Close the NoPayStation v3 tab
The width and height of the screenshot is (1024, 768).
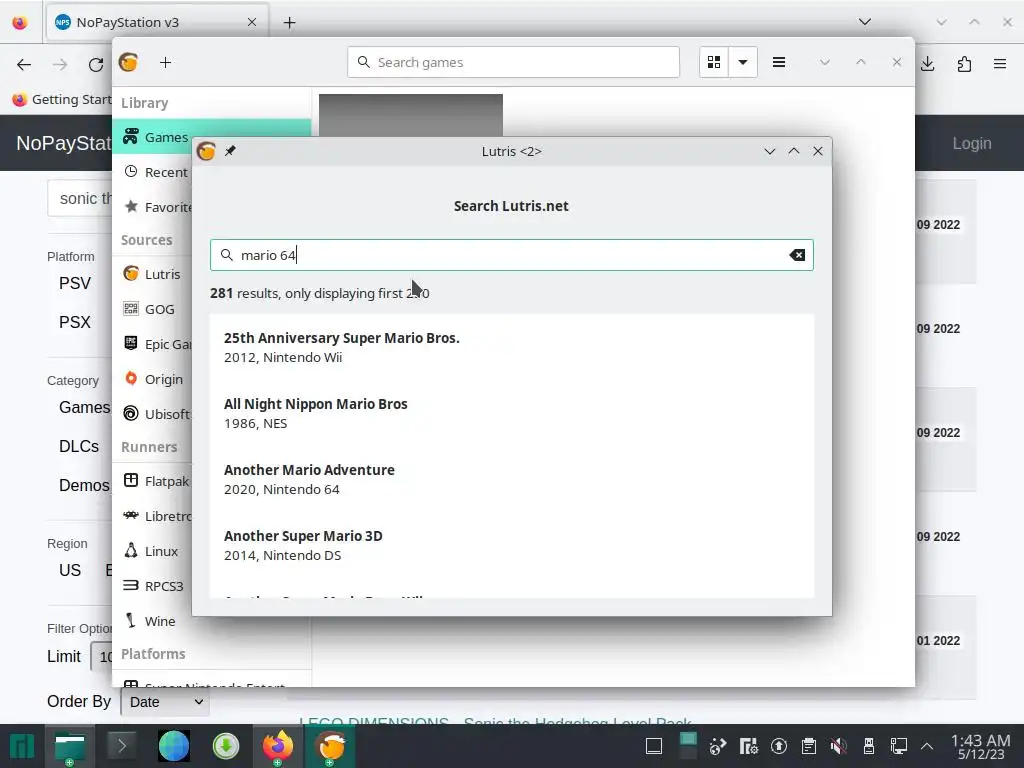point(252,22)
